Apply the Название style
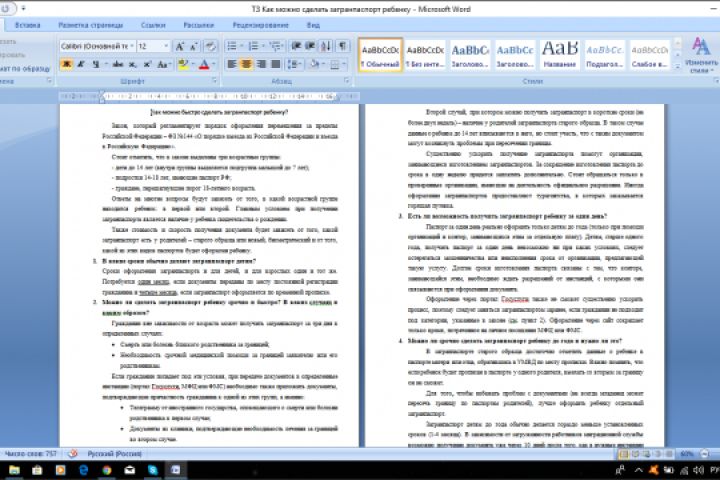Screen dimensions: 720x480 click(560, 55)
